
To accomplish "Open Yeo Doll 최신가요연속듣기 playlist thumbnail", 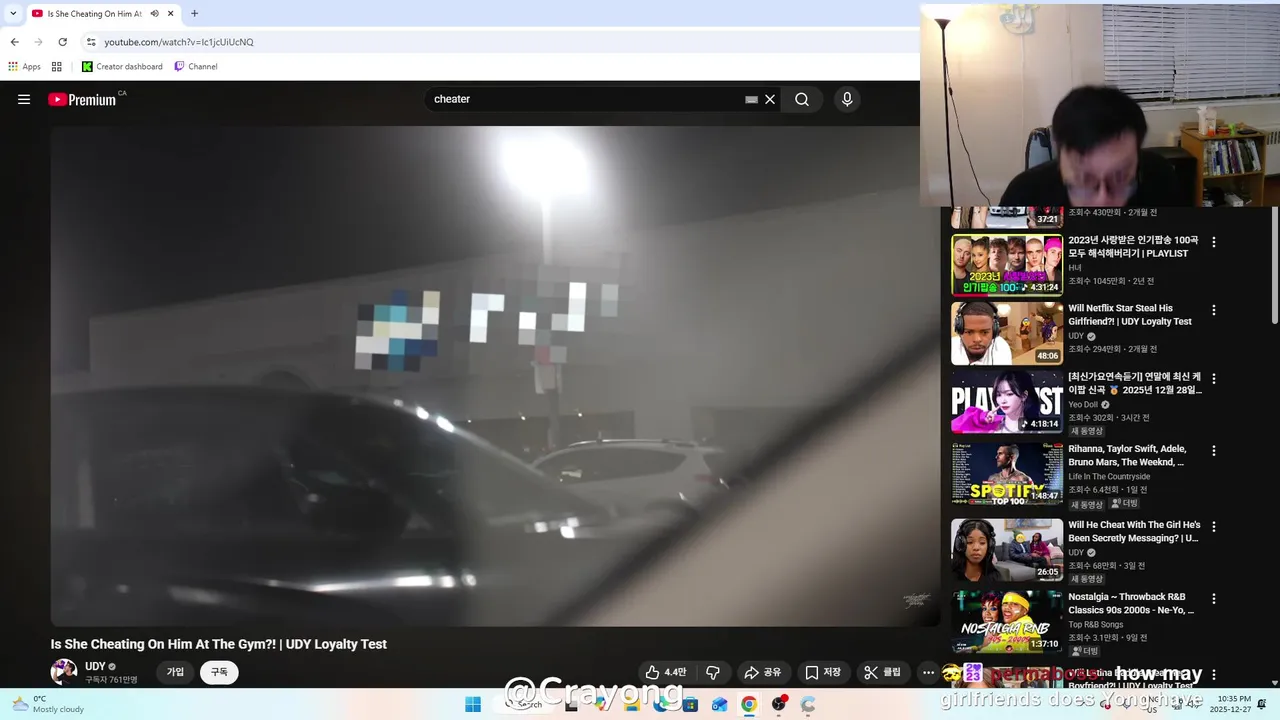I will coord(1006,402).
